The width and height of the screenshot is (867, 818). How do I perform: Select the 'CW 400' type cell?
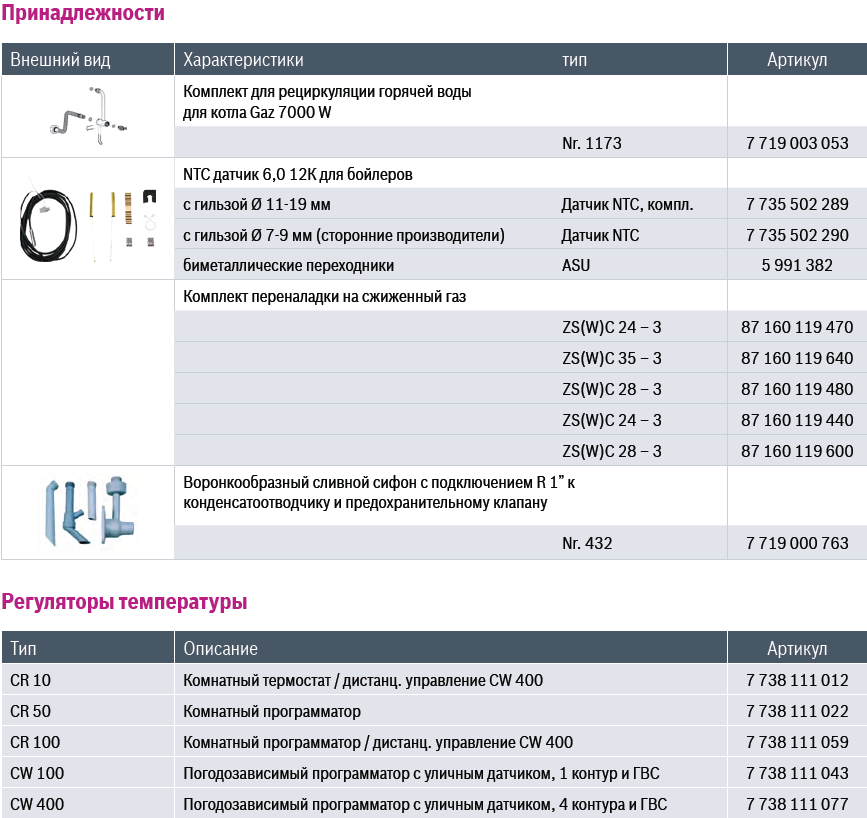(37, 804)
